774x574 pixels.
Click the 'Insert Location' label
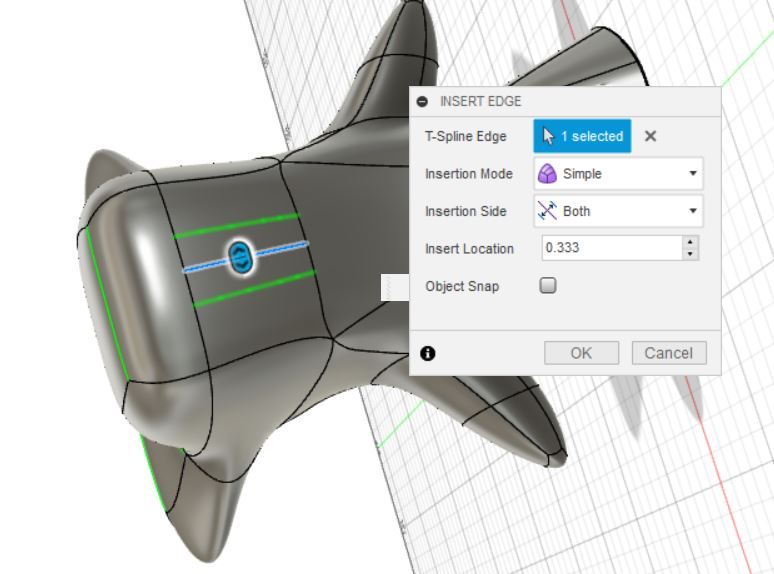tap(469, 249)
